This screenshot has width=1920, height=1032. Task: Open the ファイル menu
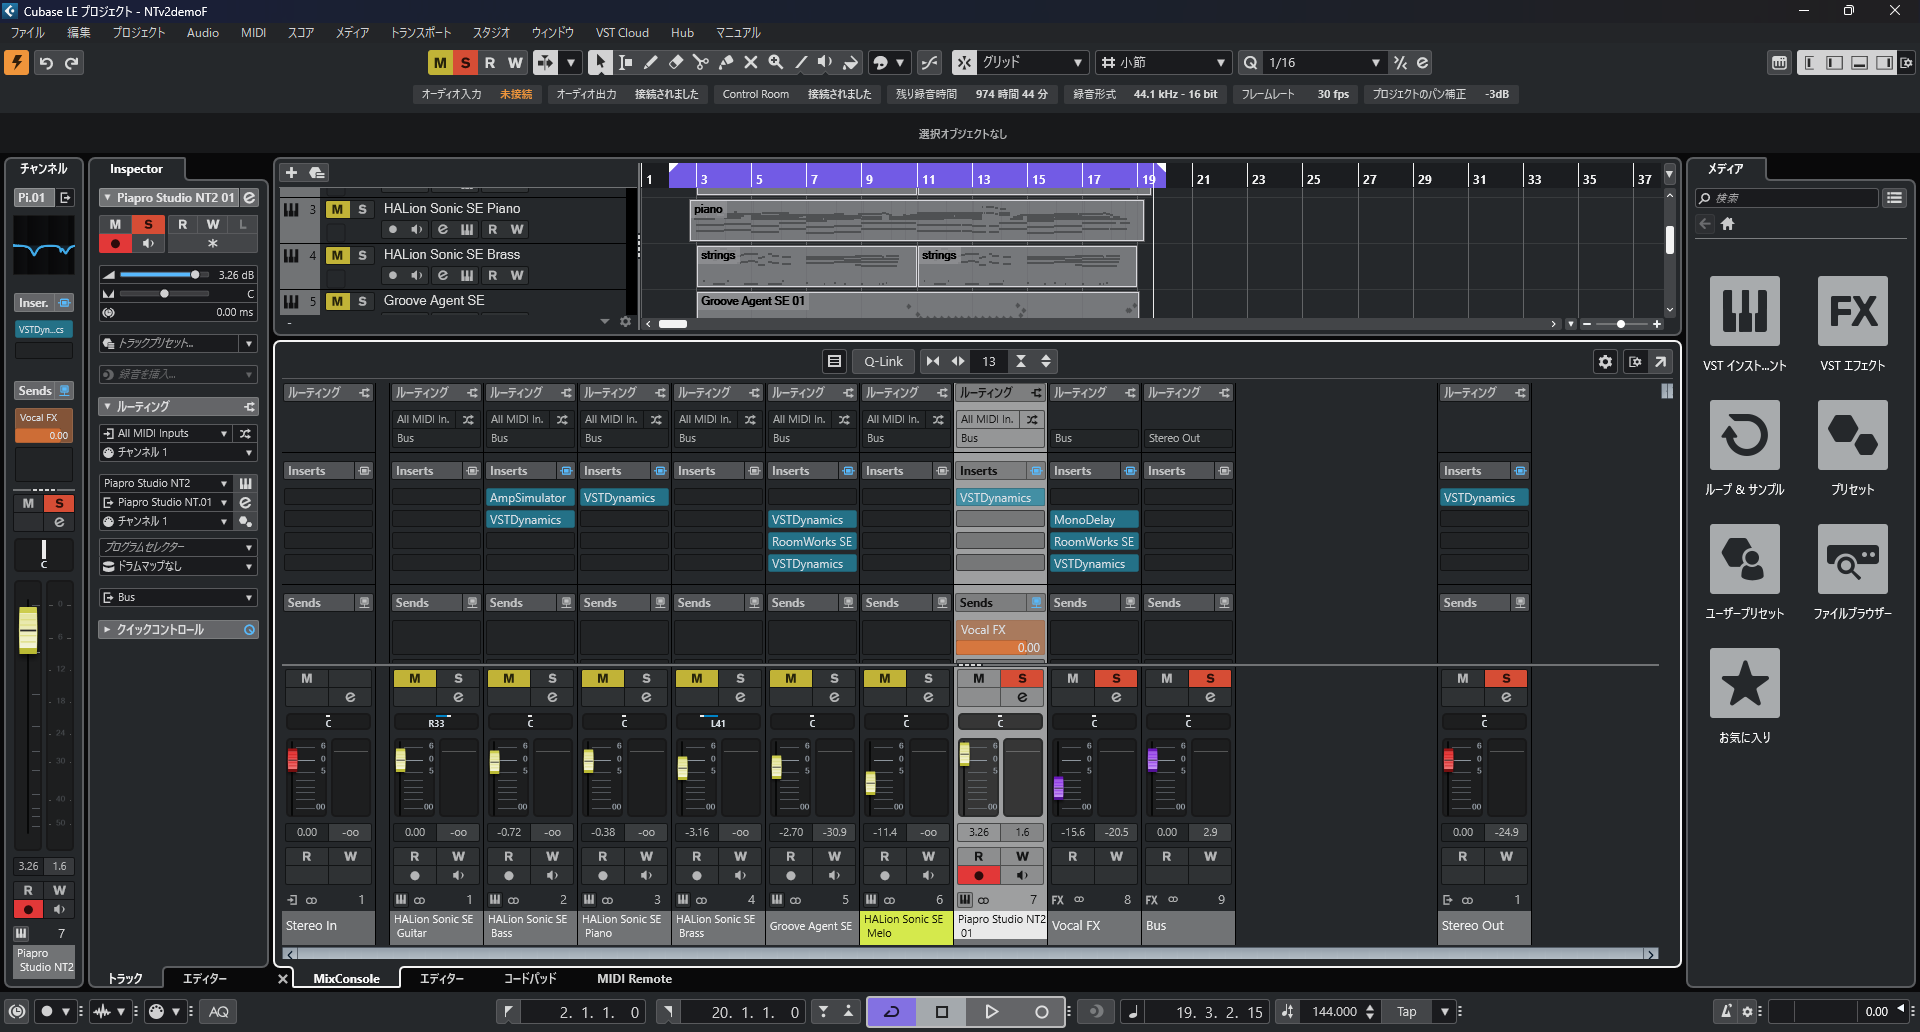(x=28, y=33)
